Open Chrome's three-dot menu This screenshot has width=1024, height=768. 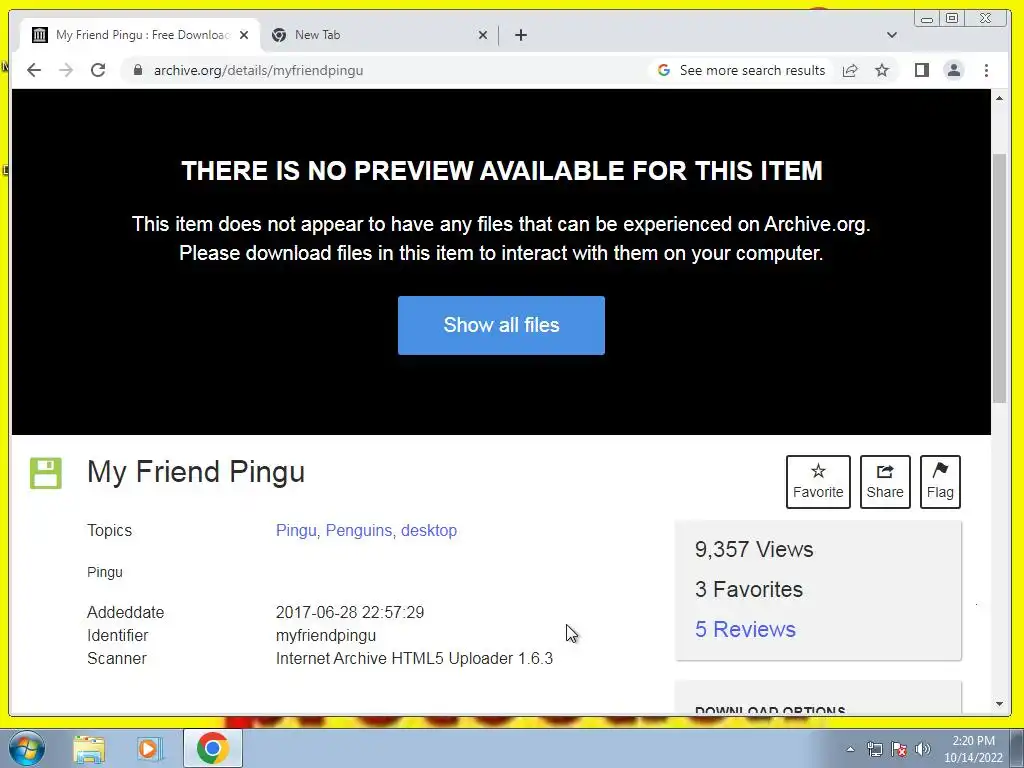click(x=986, y=71)
